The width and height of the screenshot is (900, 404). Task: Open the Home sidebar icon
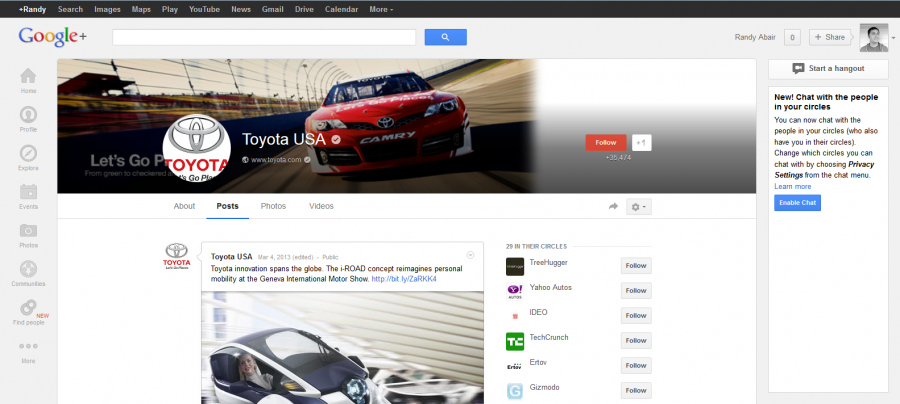pyautogui.click(x=28, y=76)
